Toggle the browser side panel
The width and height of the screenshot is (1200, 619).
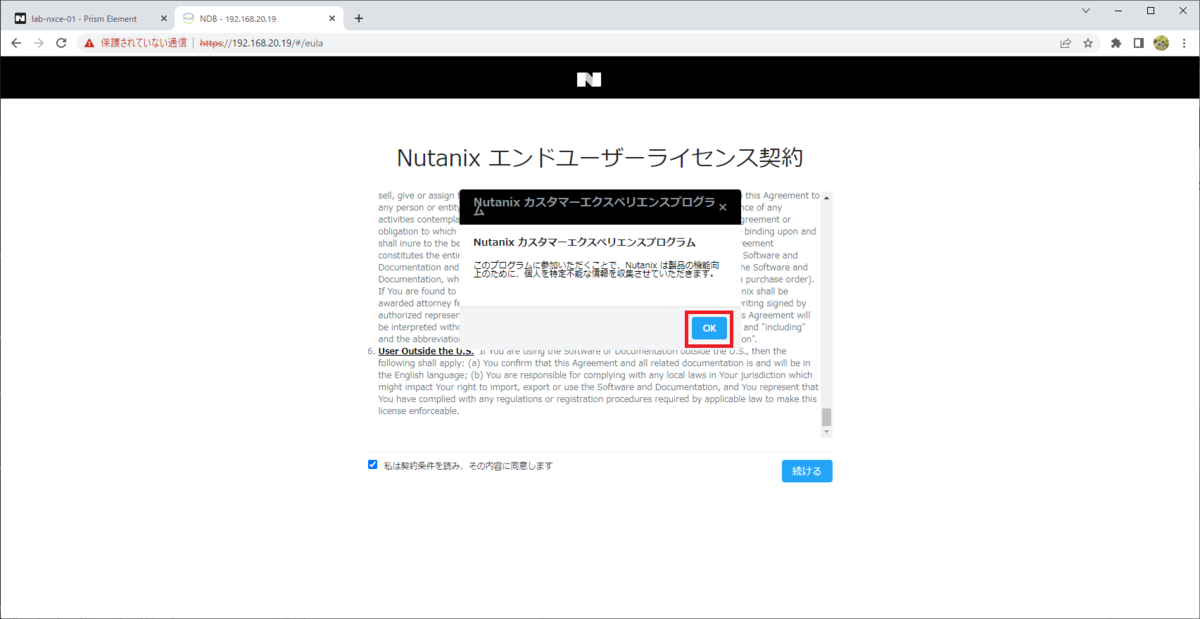pos(1138,43)
